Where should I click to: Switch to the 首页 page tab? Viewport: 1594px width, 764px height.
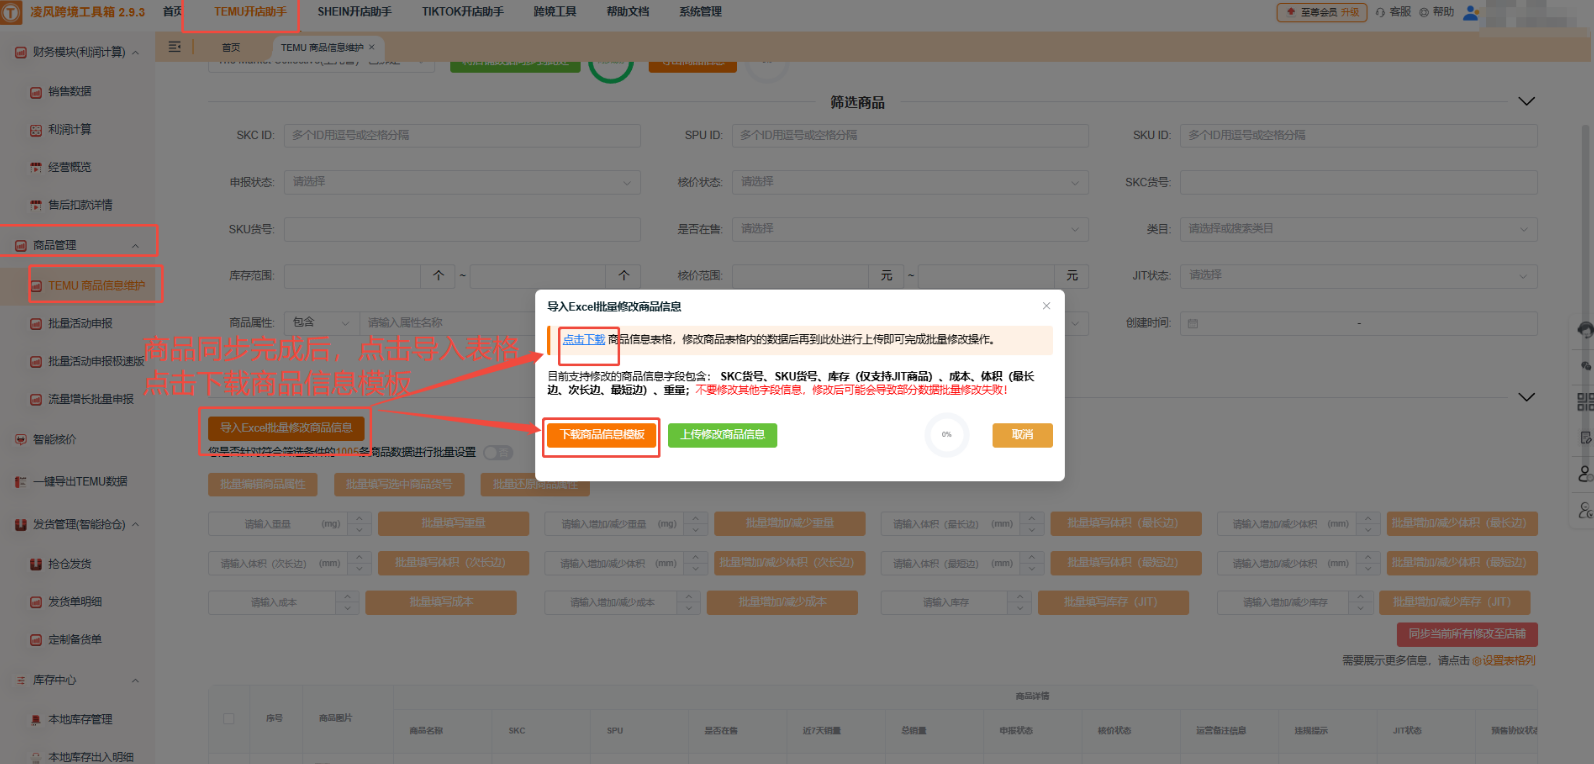click(x=231, y=48)
